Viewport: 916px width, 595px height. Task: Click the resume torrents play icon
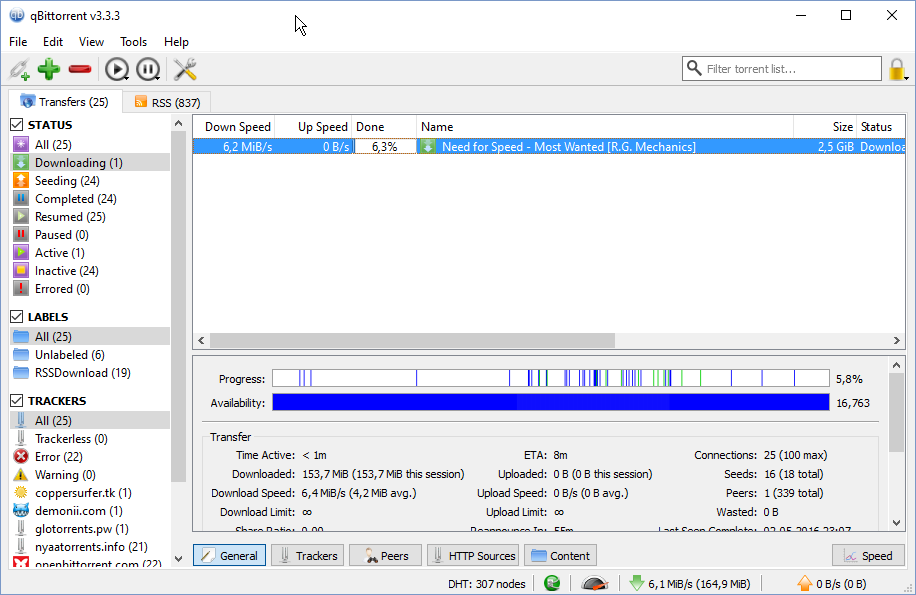(x=116, y=69)
